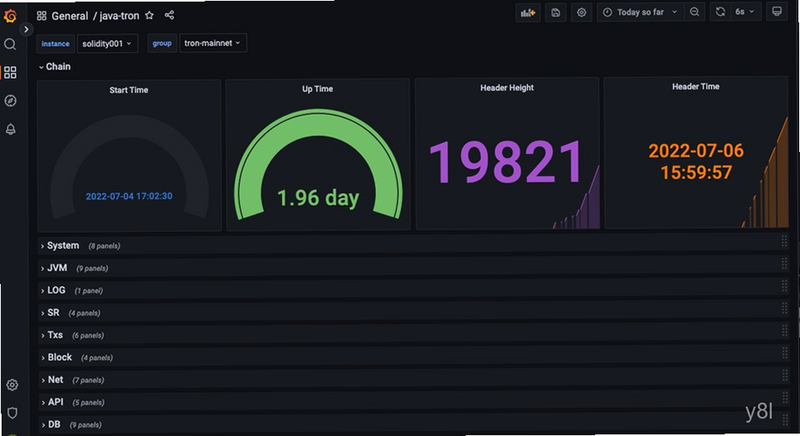800x436 pixels.
Task: Open the Explore compass icon
Action: [x=10, y=100]
